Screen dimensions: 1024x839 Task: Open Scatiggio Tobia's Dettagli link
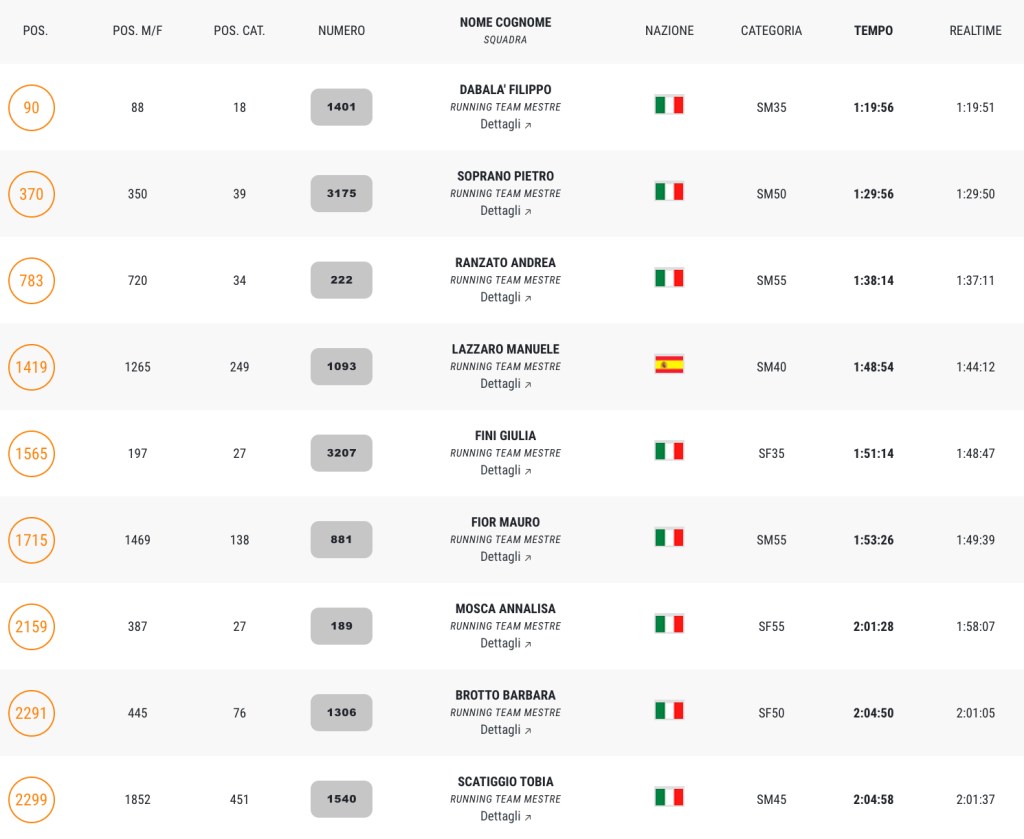[x=505, y=816]
